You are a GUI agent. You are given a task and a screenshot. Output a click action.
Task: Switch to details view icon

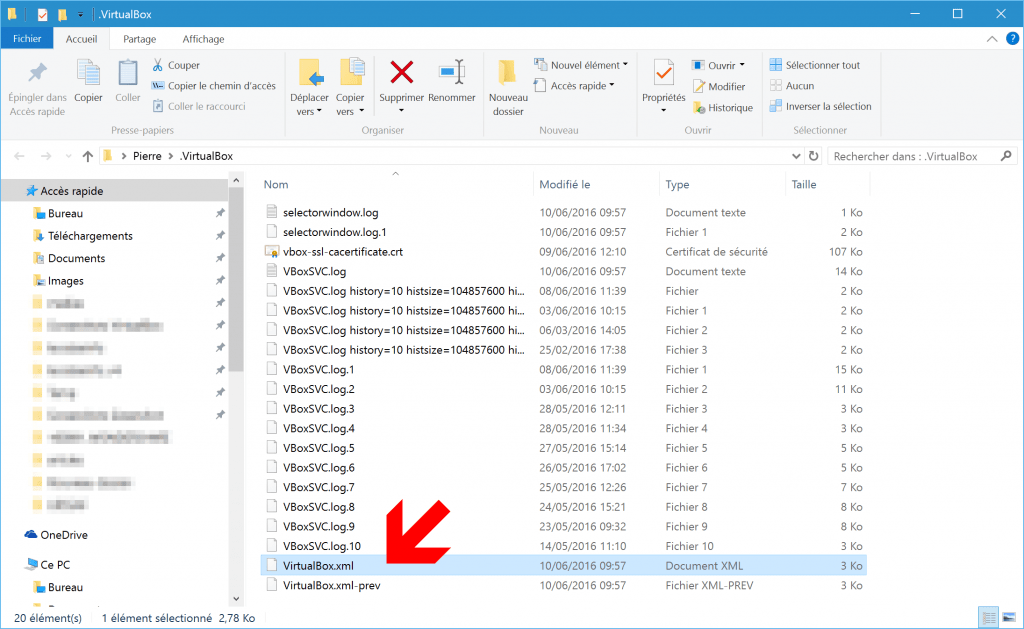989,617
